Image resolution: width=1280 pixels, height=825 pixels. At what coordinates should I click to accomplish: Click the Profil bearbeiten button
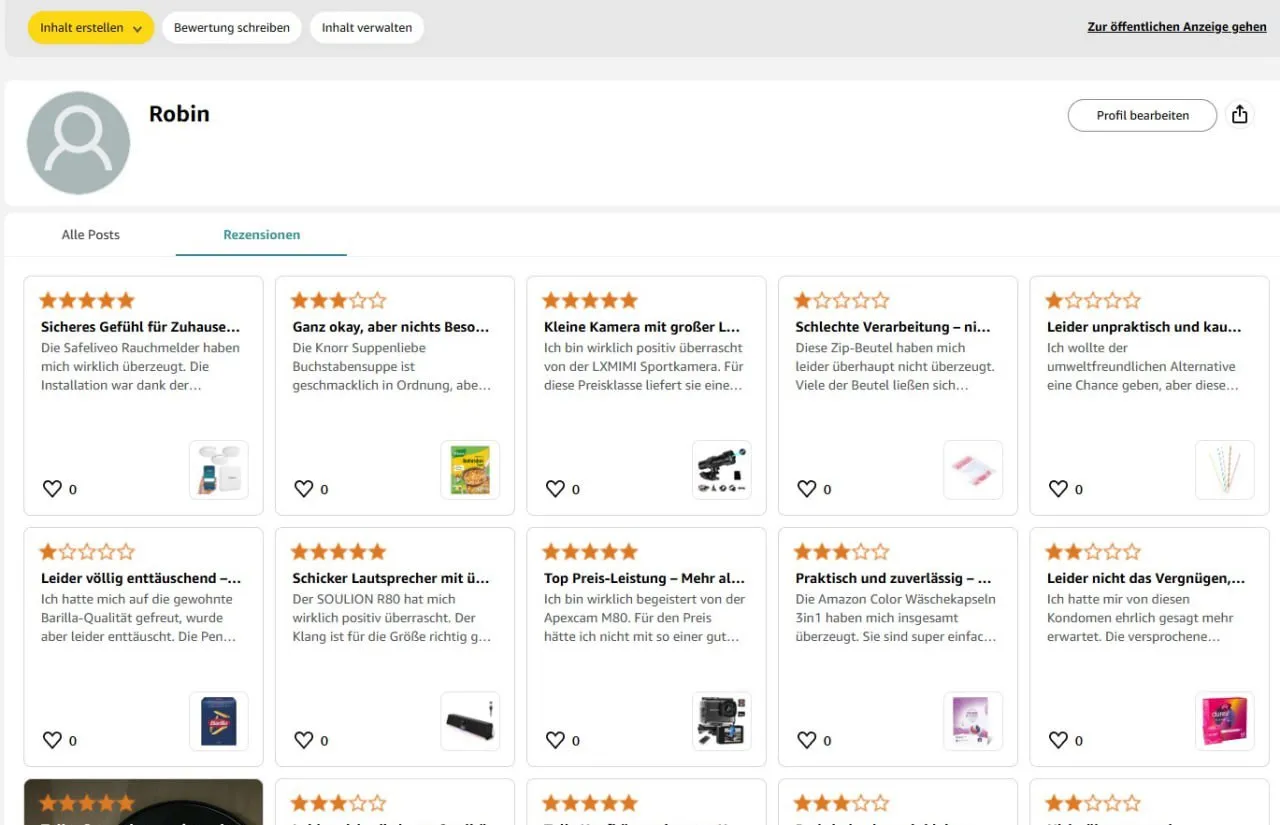coord(1142,115)
